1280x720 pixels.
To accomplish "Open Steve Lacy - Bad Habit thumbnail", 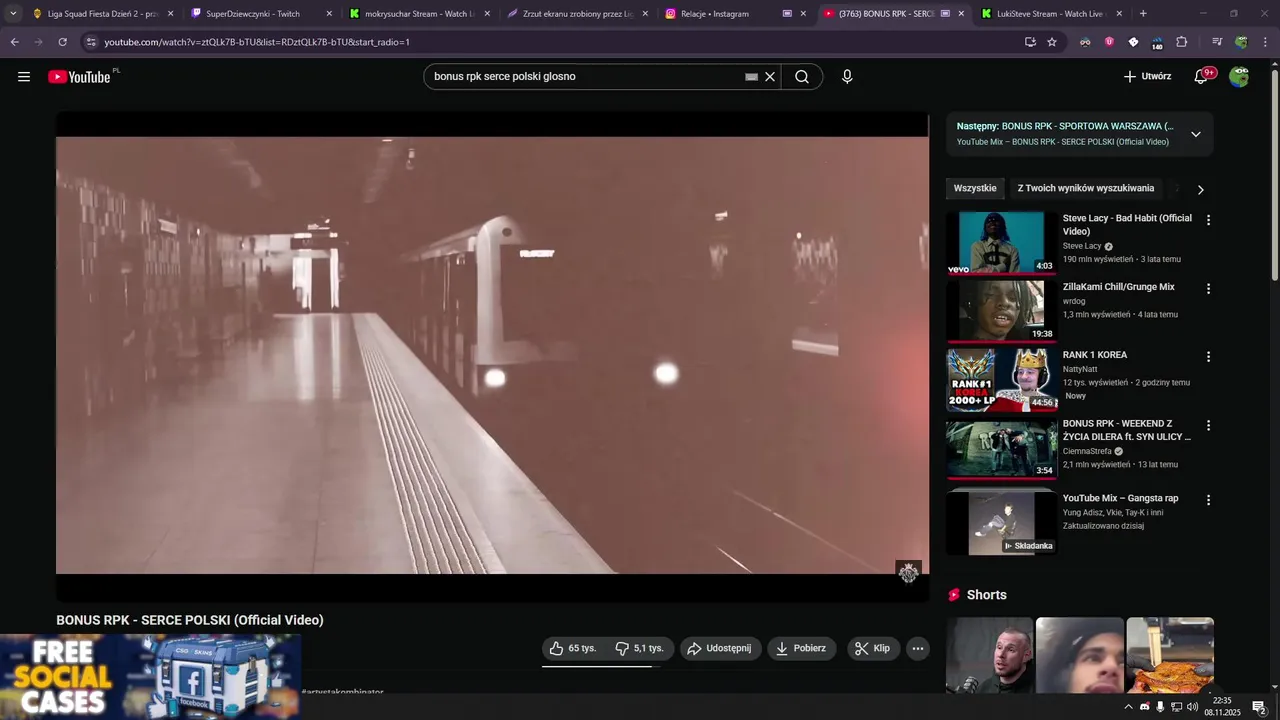I will tap(1001, 242).
